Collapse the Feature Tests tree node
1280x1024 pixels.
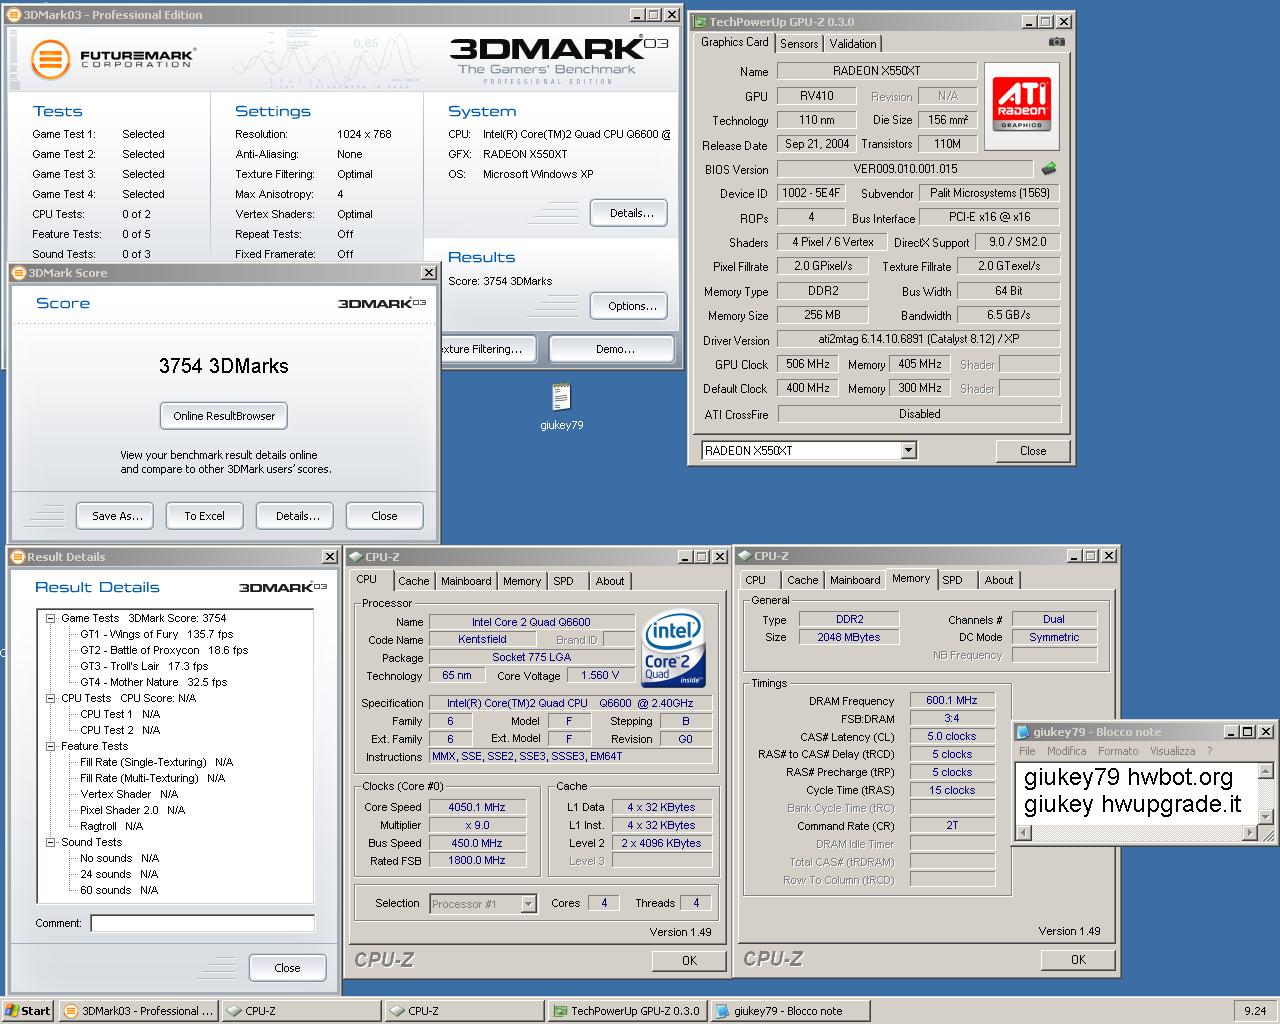pyautogui.click(x=50, y=746)
